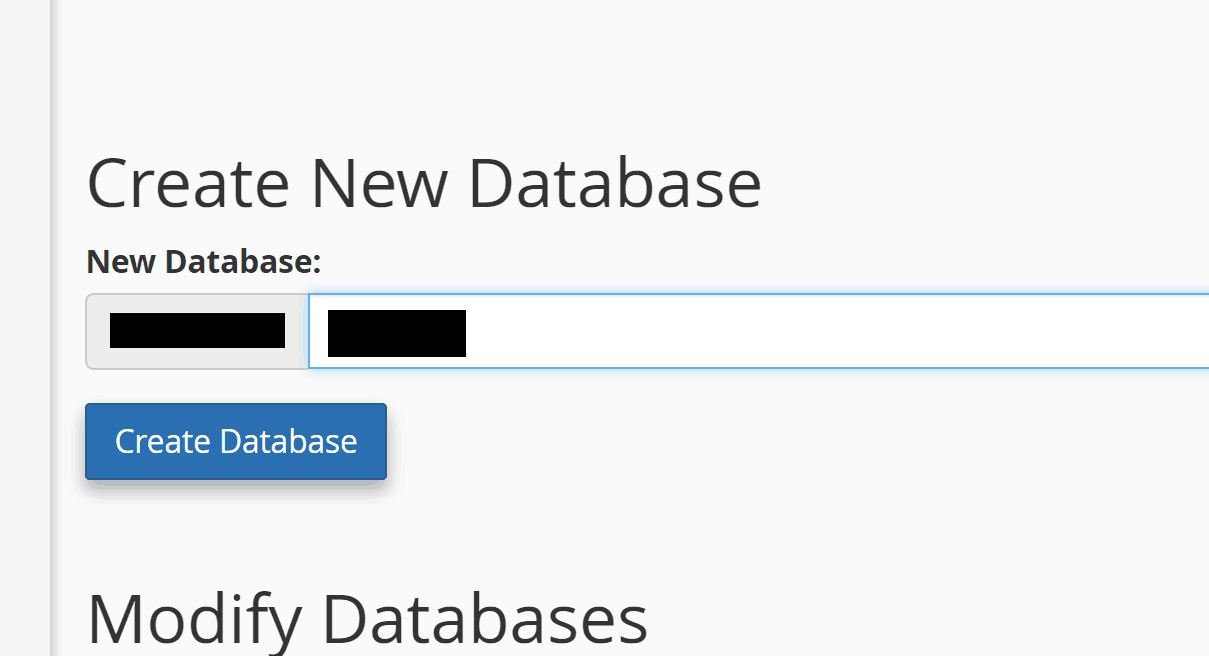The height and width of the screenshot is (656, 1209).
Task: Click the "Create New Database" heading
Action: 424,183
